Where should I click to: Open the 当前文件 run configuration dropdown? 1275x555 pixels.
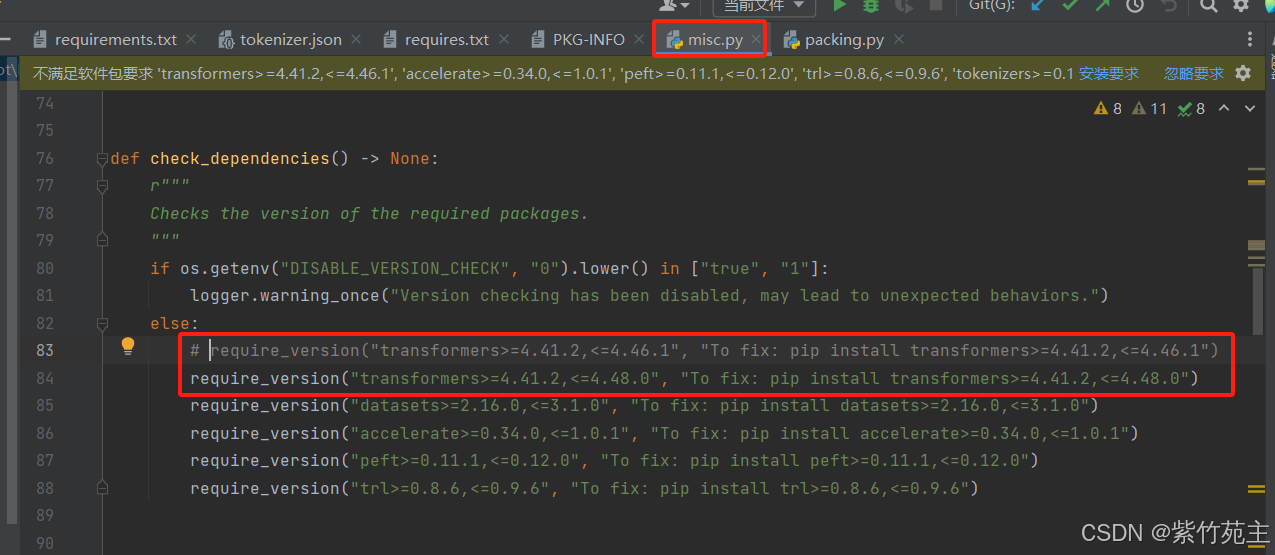[x=763, y=5]
